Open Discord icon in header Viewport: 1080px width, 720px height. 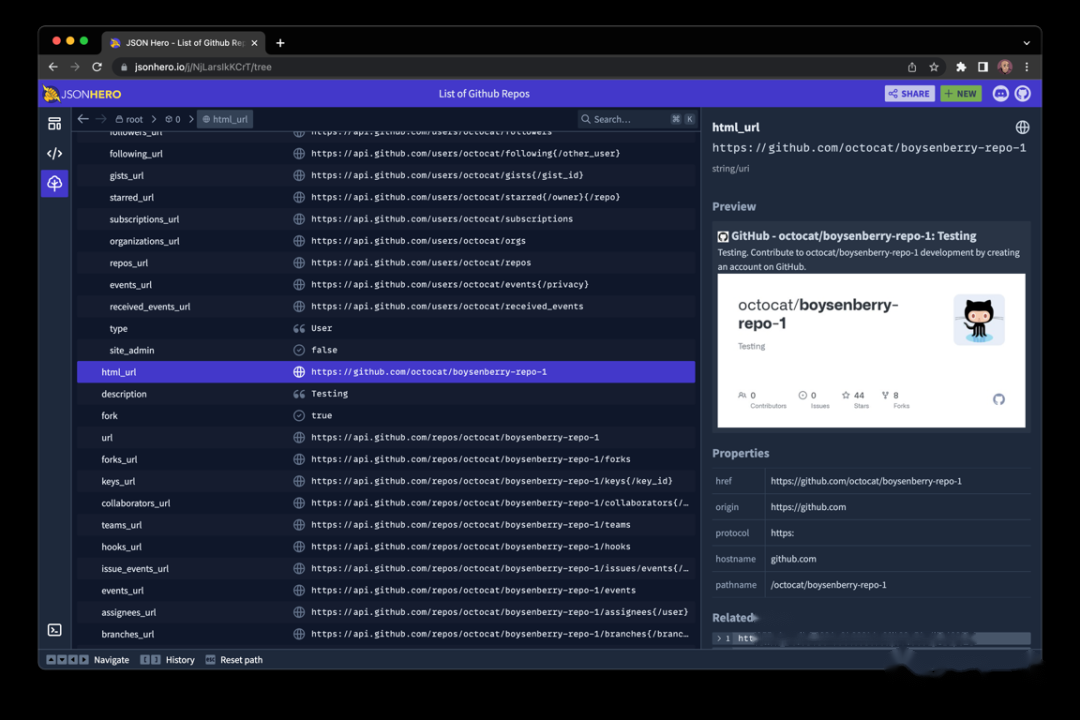[1000, 94]
